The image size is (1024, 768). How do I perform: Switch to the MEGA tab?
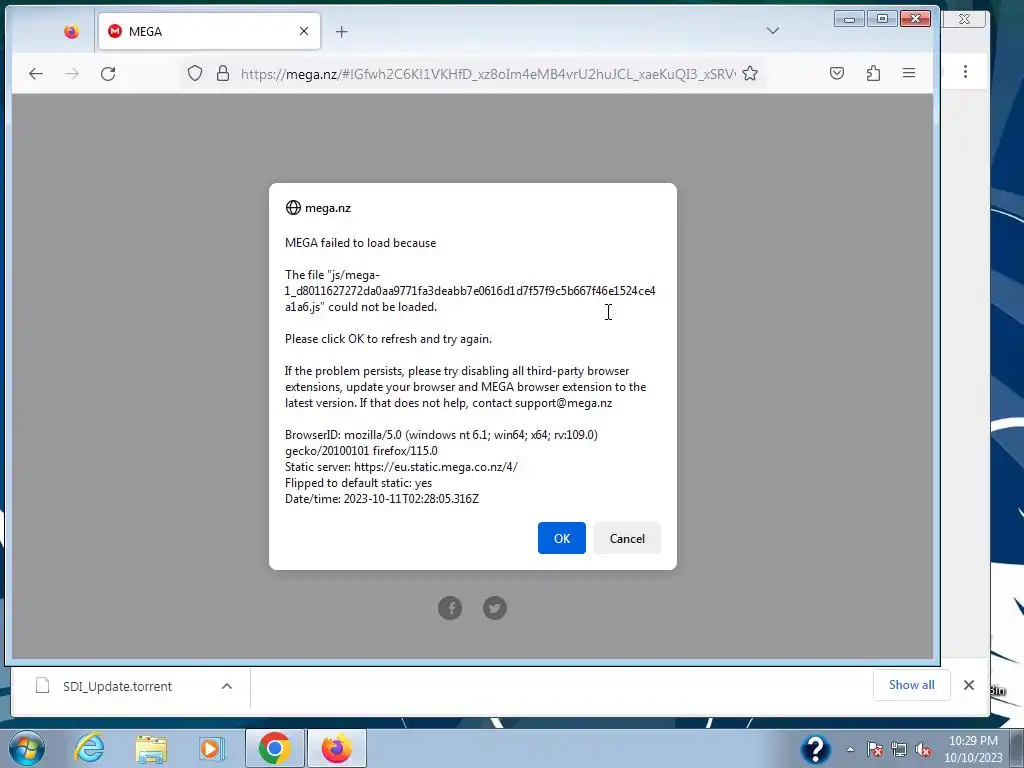209,31
